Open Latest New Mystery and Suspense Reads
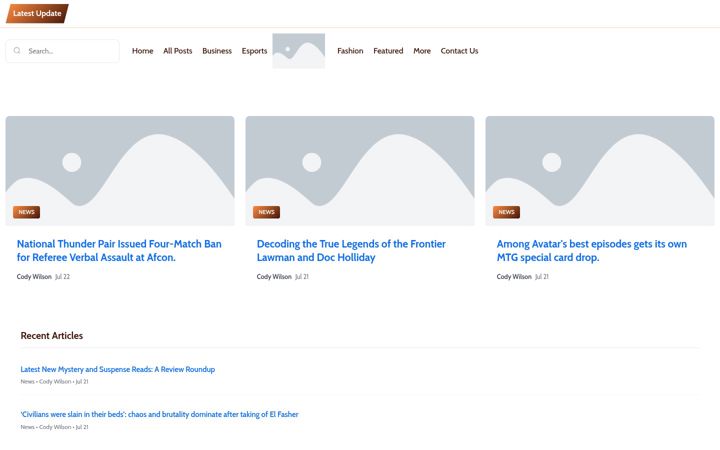This screenshot has height=450, width=720. tap(118, 369)
